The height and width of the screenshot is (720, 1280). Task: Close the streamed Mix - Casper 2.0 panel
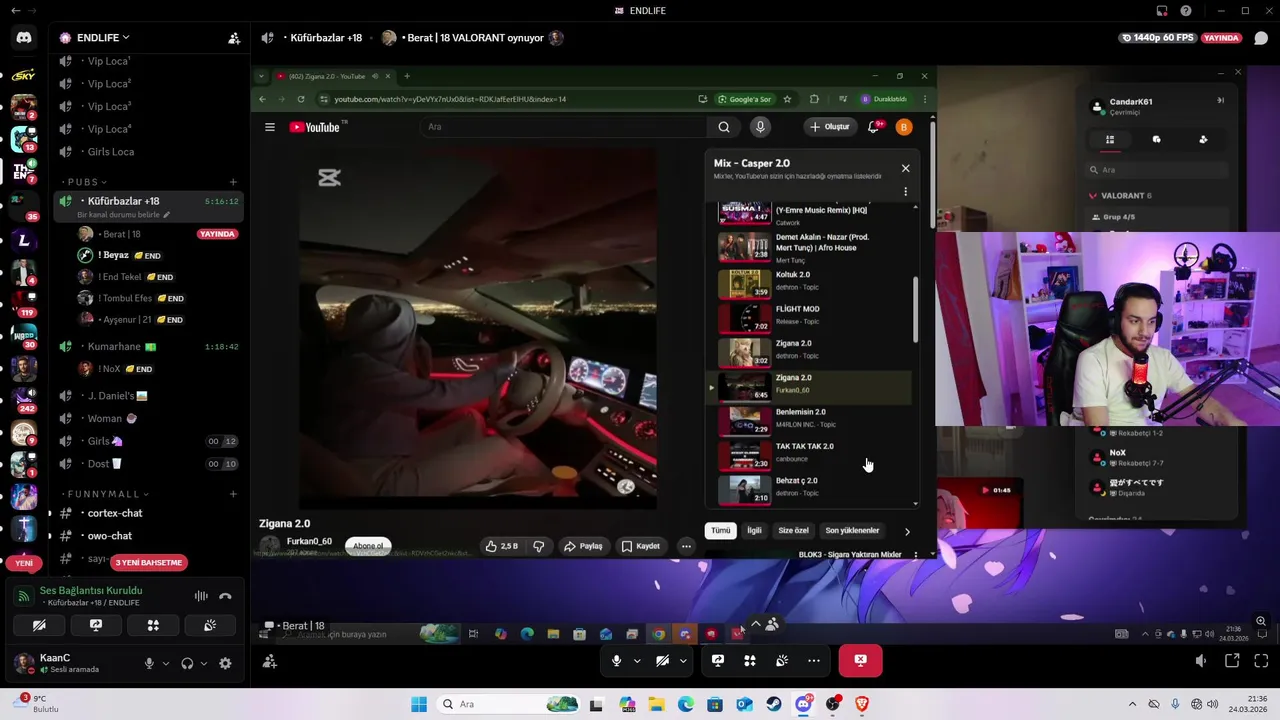[906, 168]
